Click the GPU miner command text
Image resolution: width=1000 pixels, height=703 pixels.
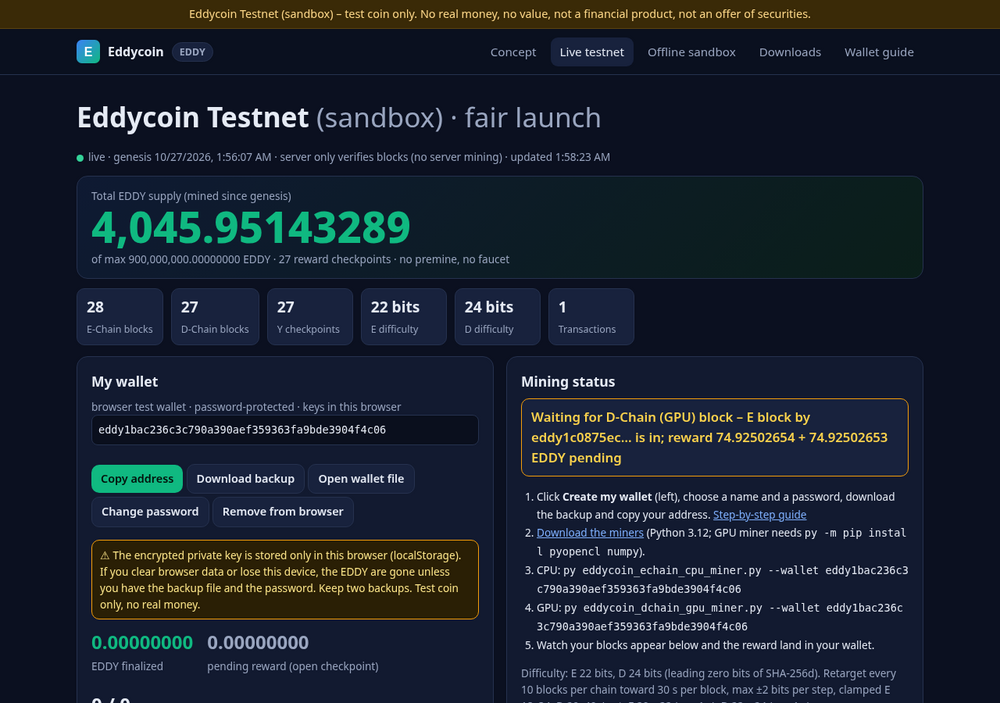(x=719, y=617)
